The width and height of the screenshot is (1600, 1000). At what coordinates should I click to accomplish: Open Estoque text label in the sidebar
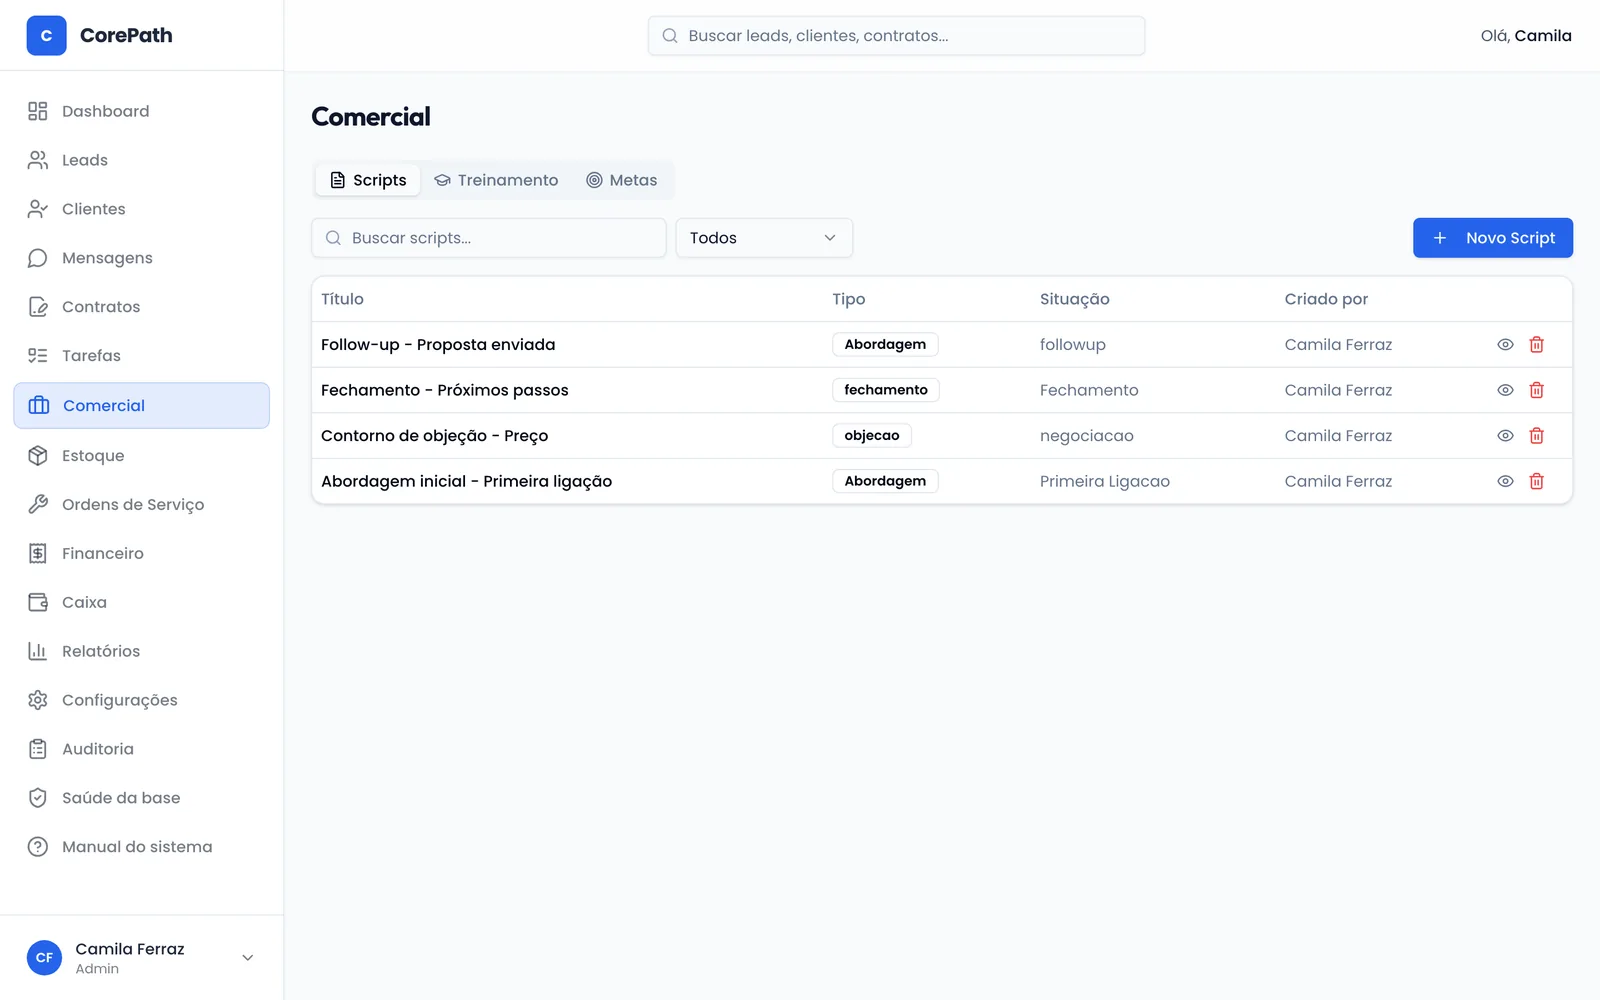click(93, 456)
